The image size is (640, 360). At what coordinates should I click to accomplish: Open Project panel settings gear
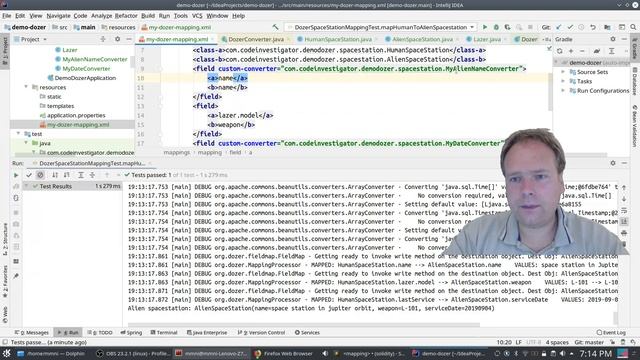pos(118,39)
